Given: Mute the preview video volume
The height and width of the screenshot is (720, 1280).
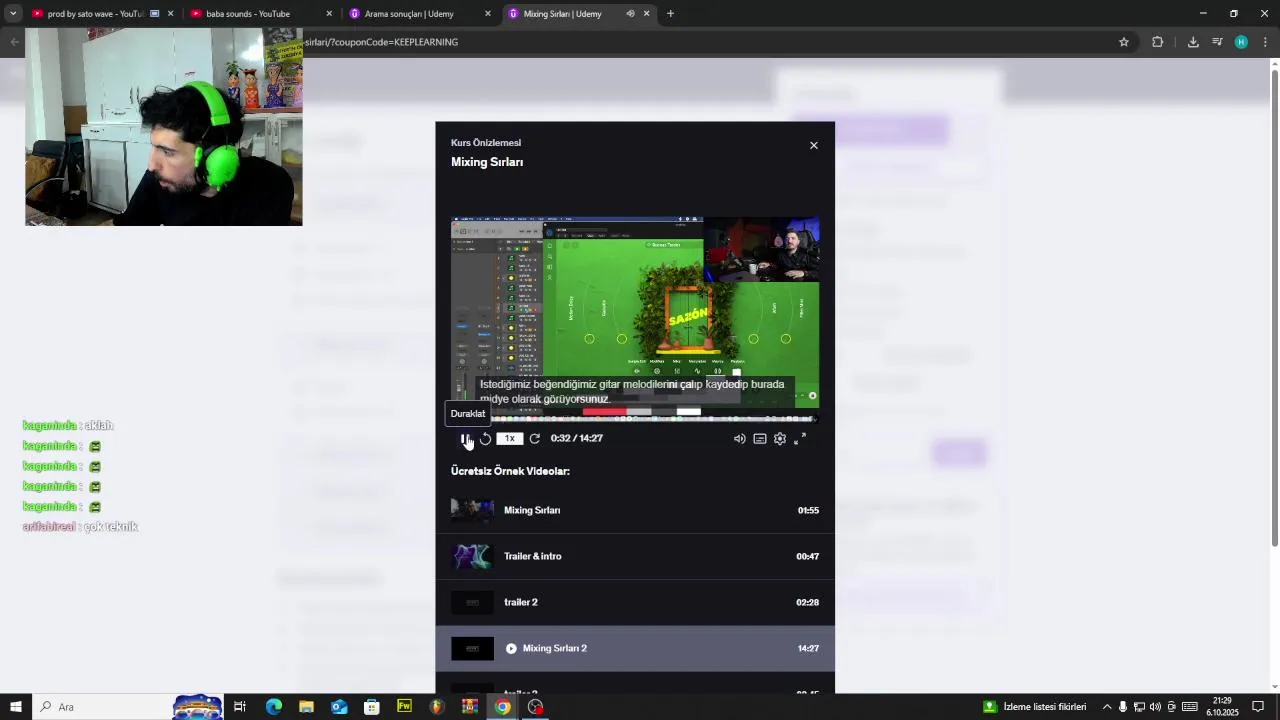Looking at the screenshot, I should click(x=739, y=439).
